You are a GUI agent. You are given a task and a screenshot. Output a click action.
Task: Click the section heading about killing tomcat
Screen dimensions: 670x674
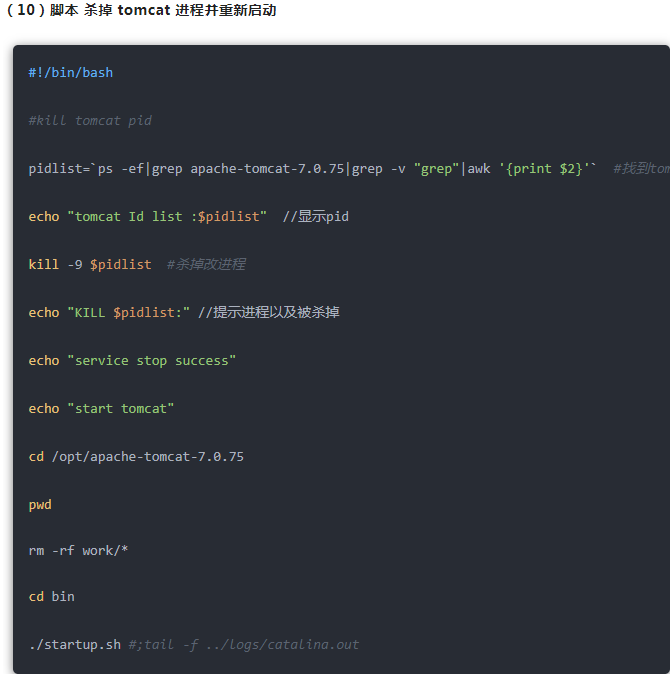(x=141, y=10)
